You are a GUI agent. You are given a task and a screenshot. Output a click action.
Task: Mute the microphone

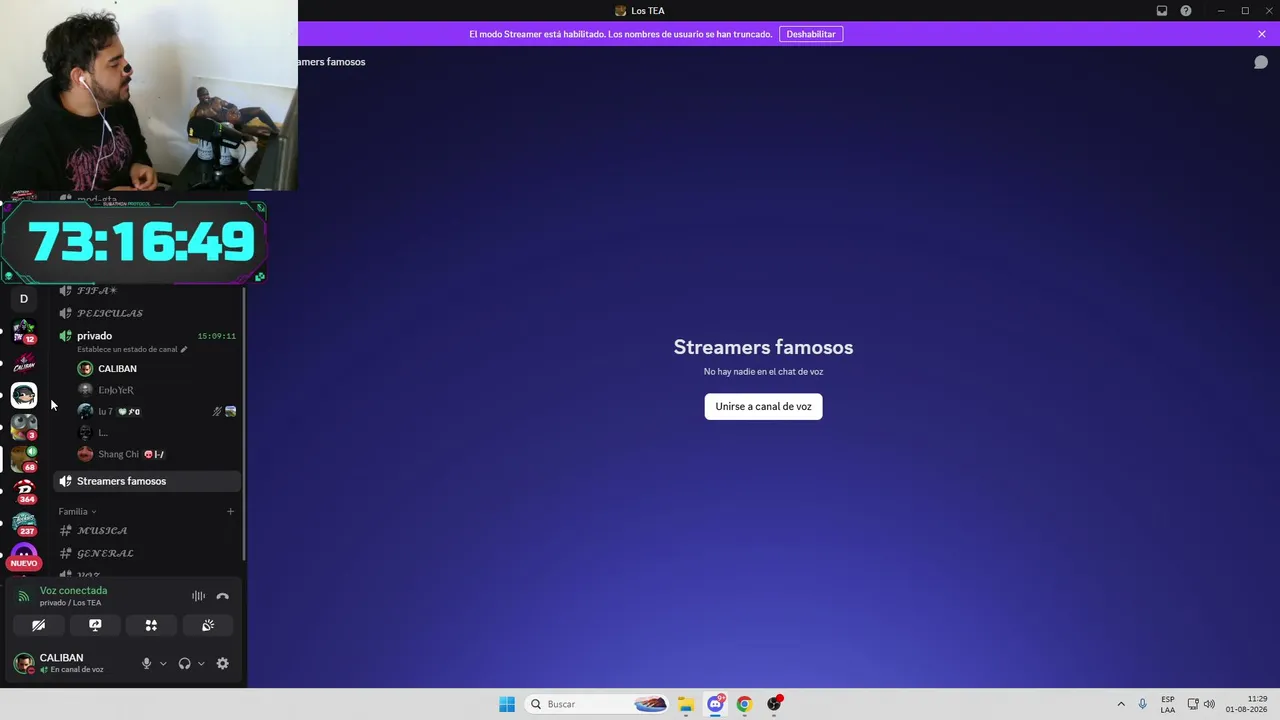coord(146,663)
